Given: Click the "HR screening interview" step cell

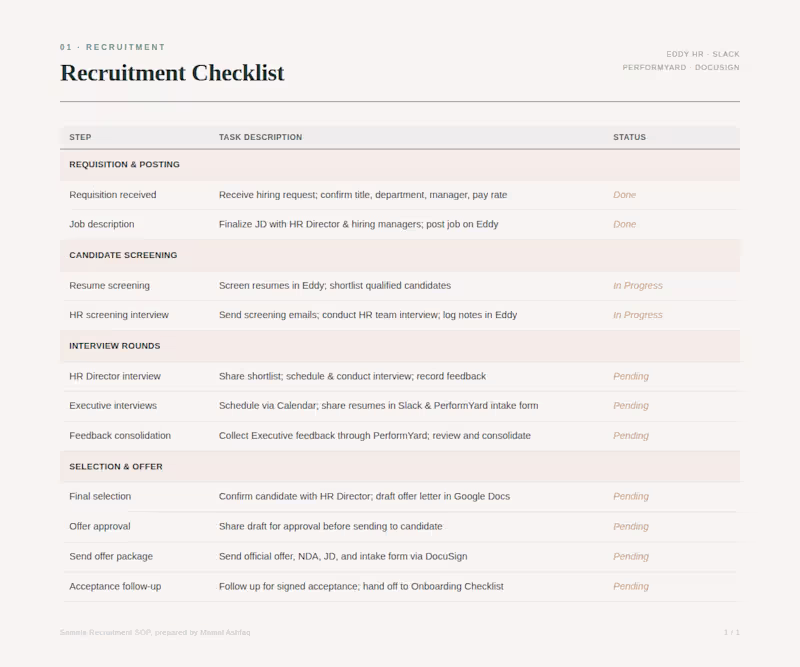Looking at the screenshot, I should point(119,315).
